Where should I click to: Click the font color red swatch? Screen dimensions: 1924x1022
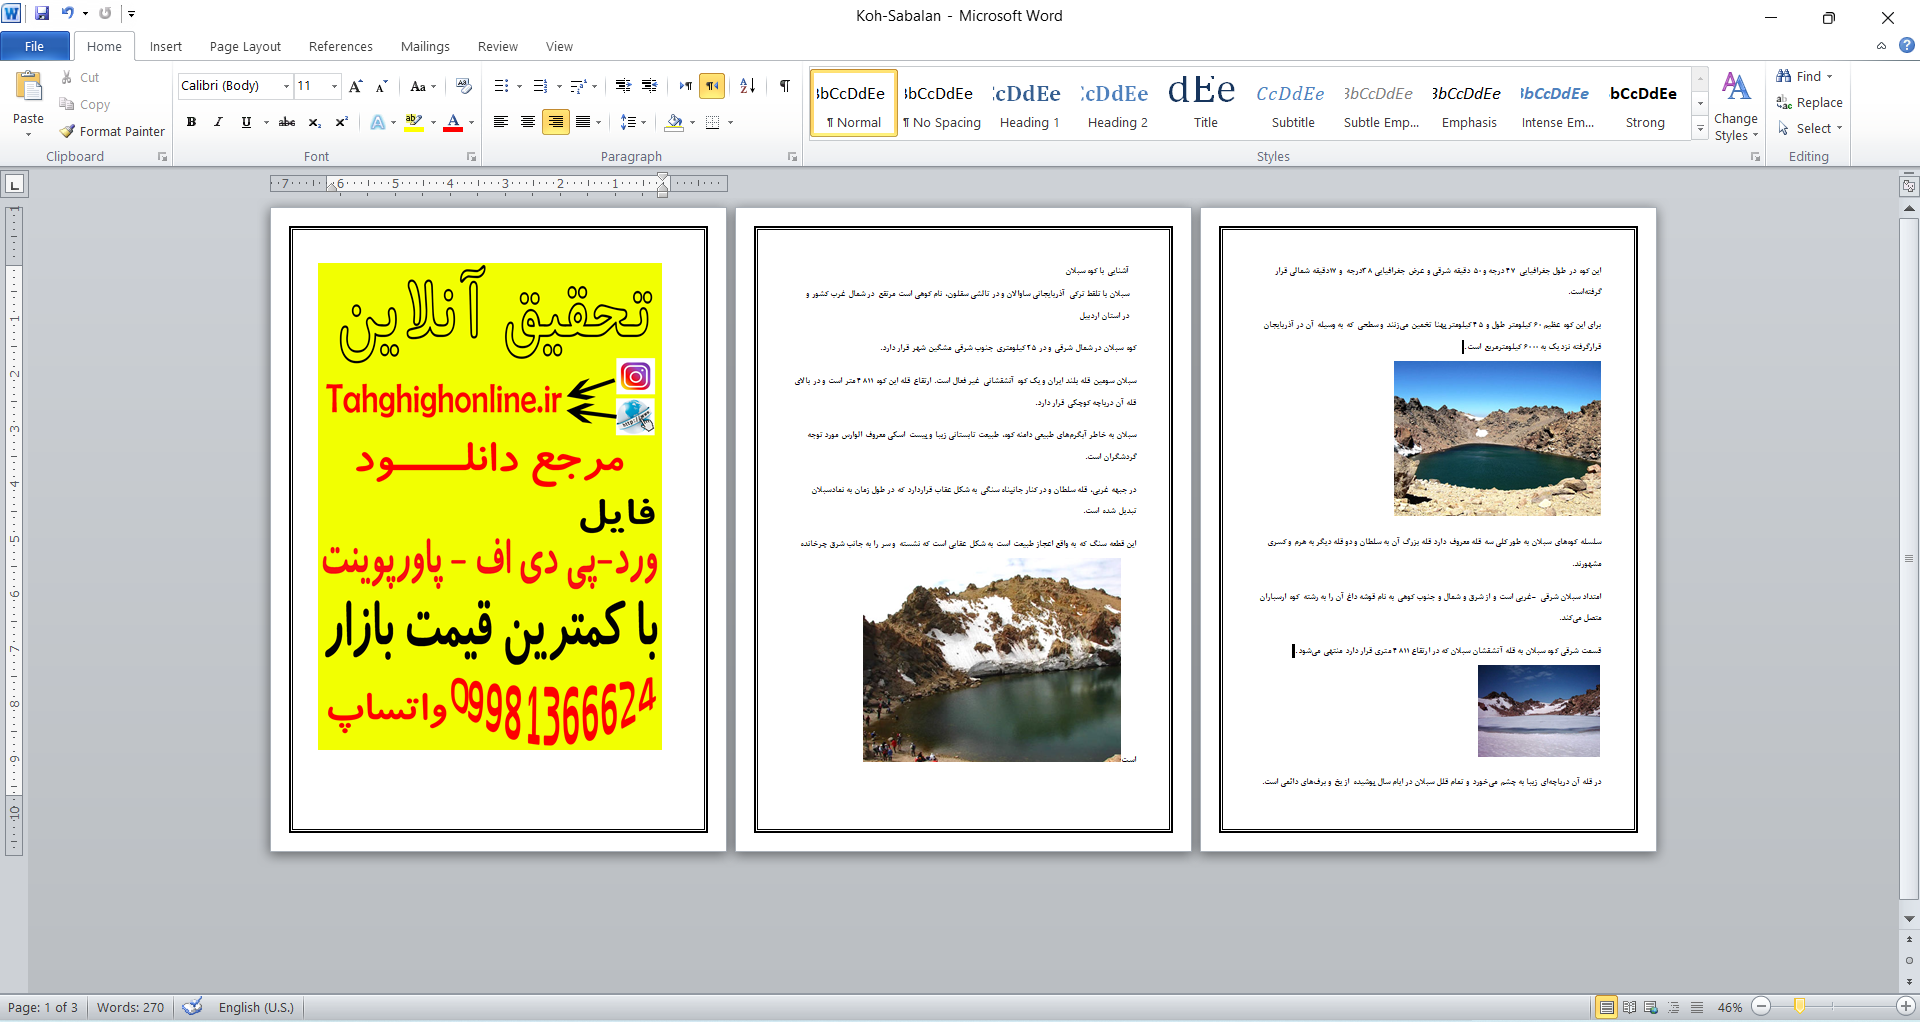[x=453, y=122]
